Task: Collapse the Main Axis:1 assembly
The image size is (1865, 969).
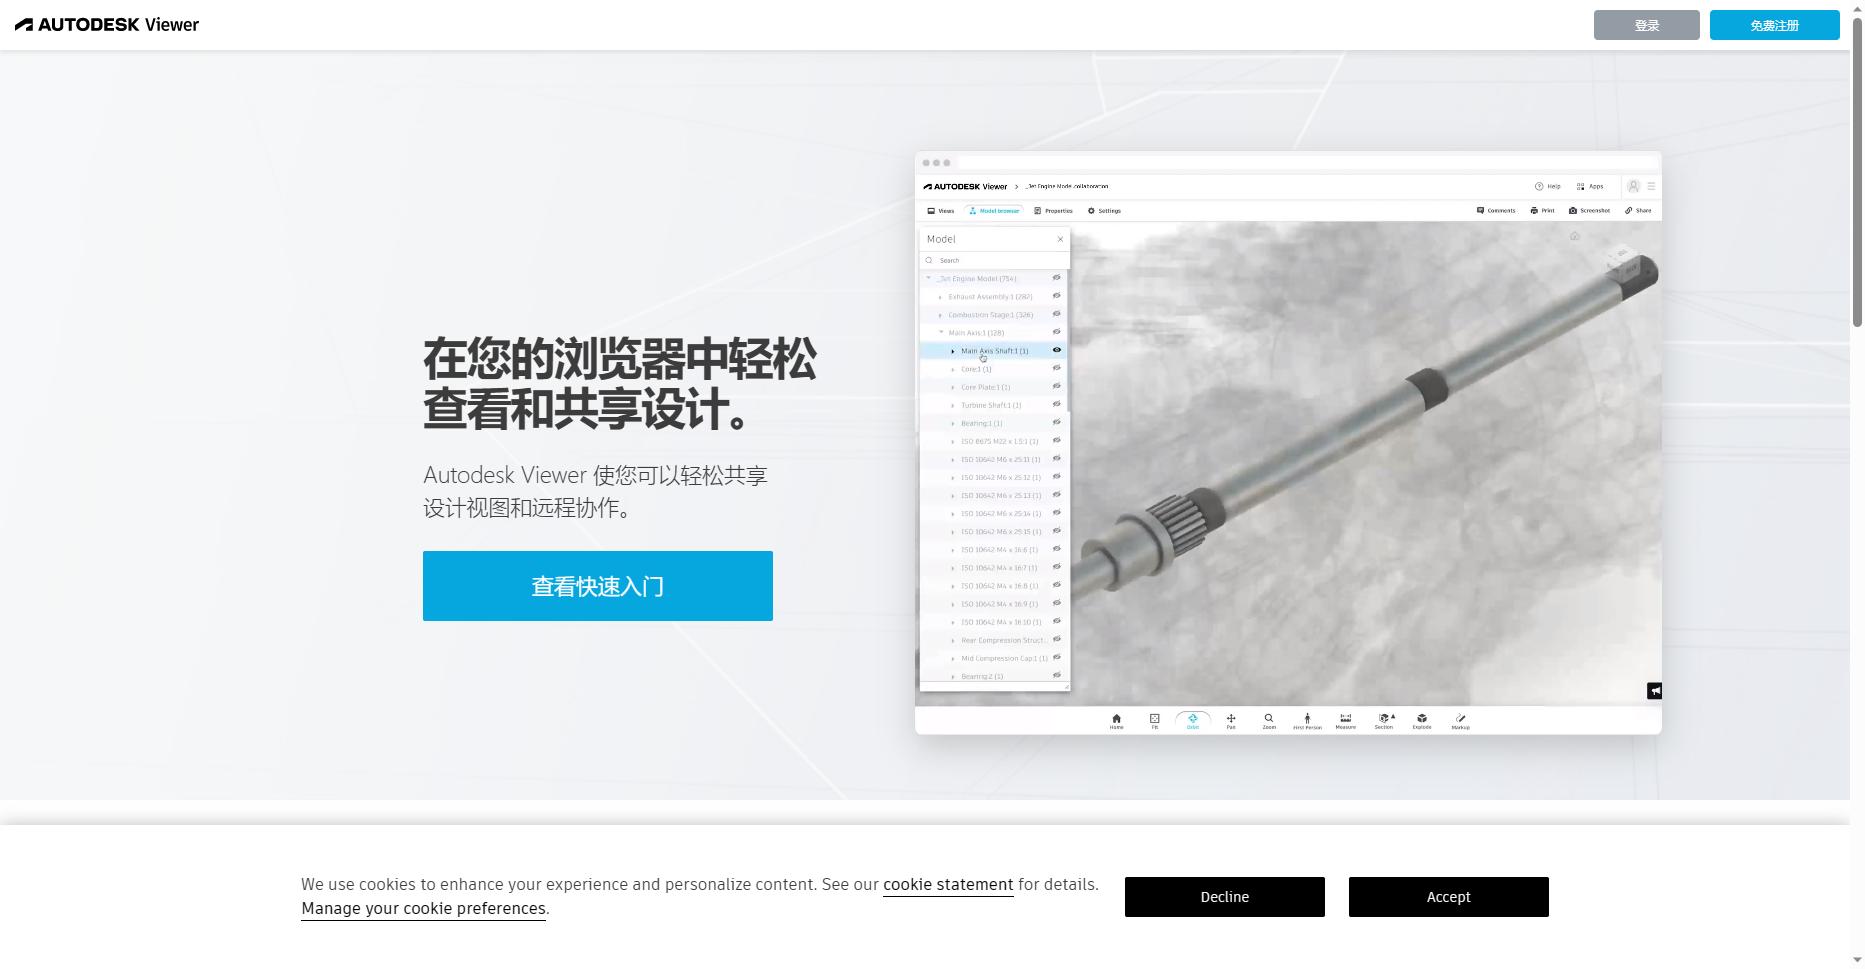Action: pyautogui.click(x=941, y=332)
